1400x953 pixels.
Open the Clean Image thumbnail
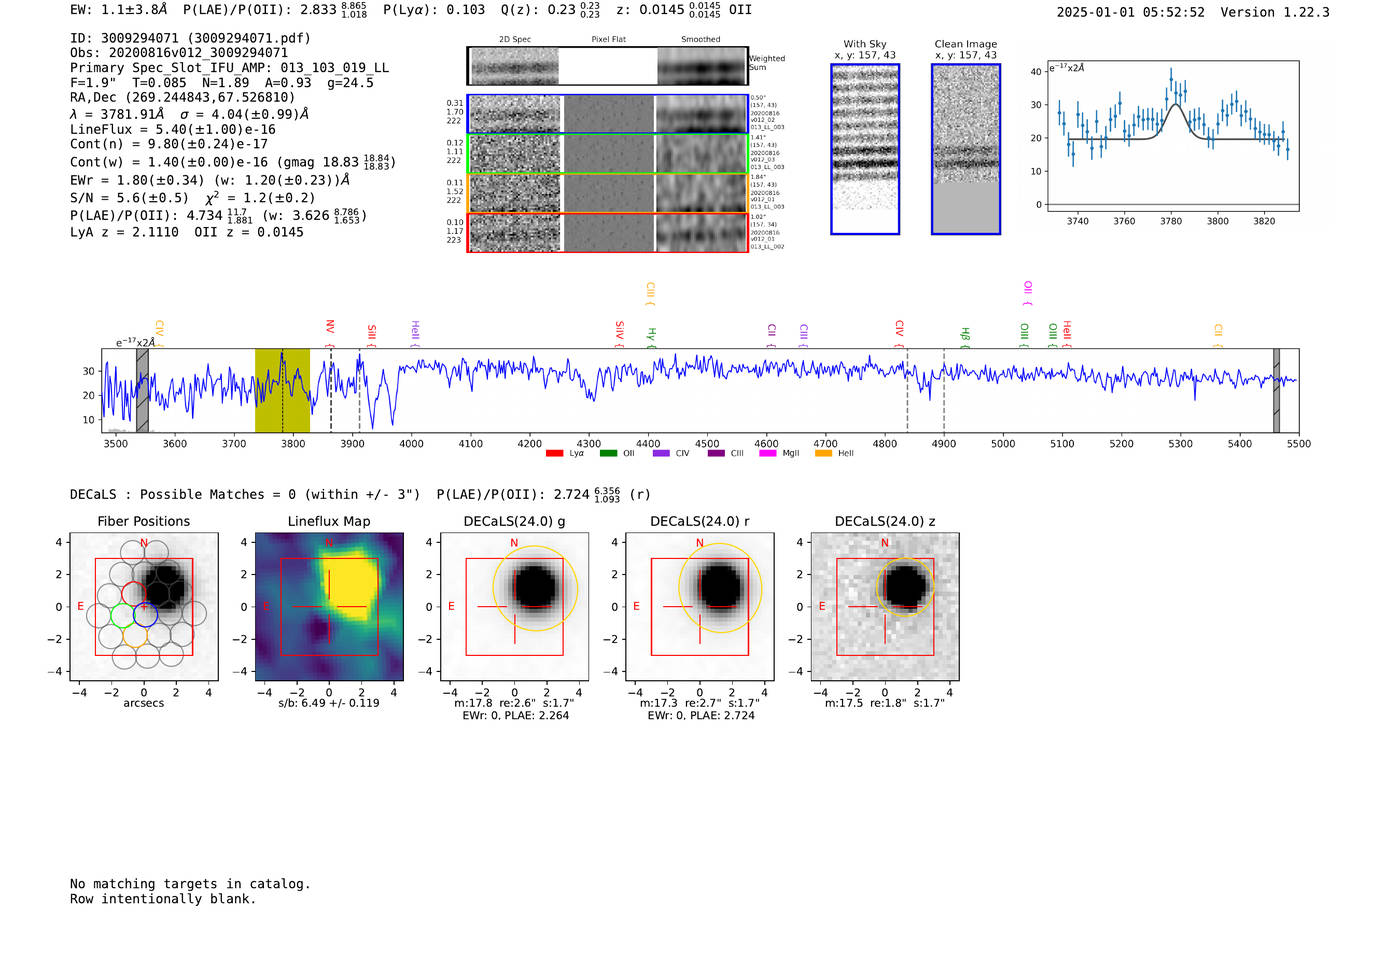tap(966, 149)
